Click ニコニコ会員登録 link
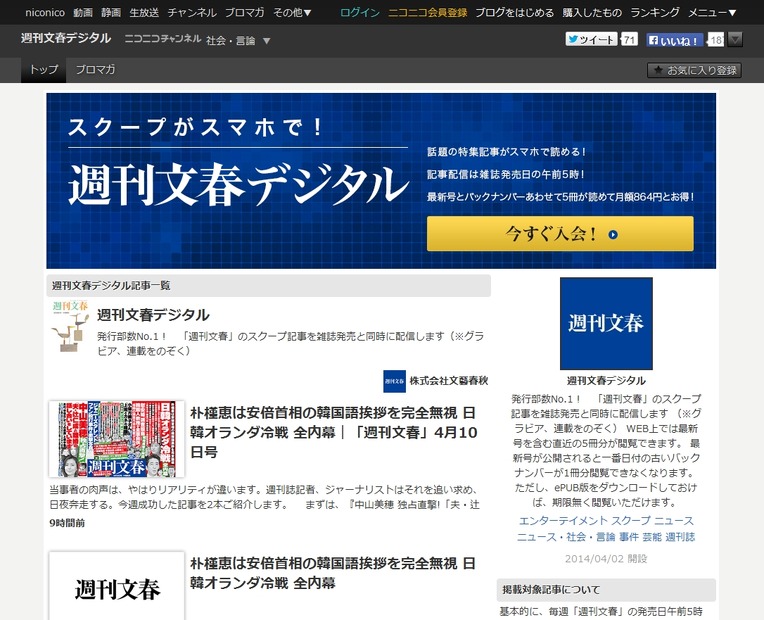This screenshot has height=620, width=764. pyautogui.click(x=427, y=13)
